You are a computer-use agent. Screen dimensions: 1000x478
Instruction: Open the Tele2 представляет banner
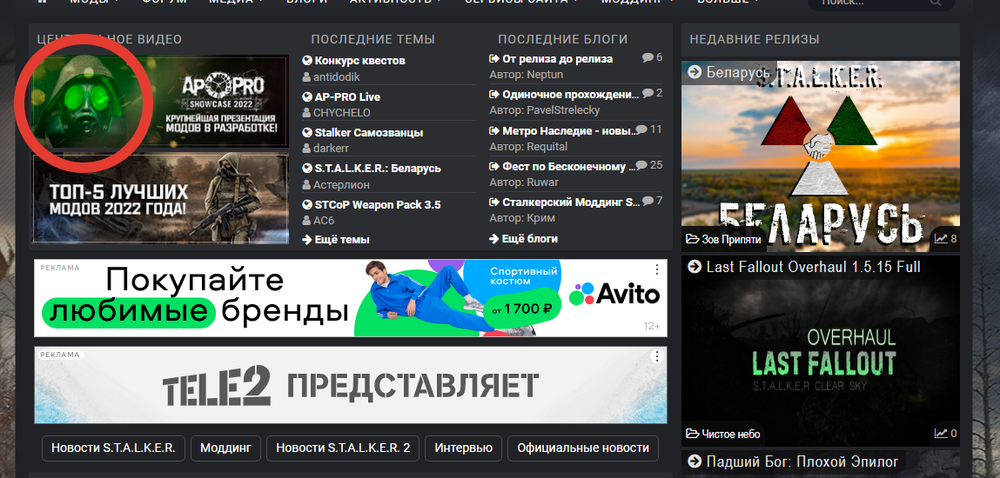pyautogui.click(x=350, y=385)
